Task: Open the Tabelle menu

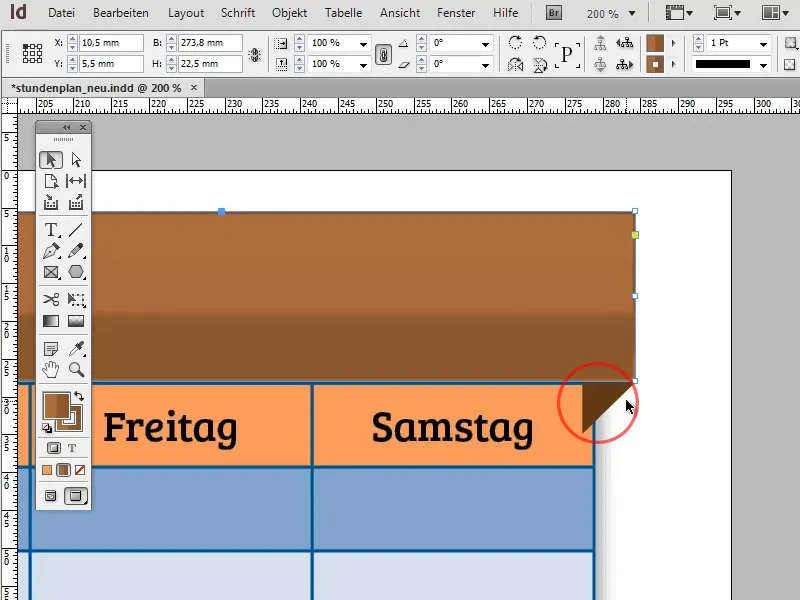Action: pos(343,13)
